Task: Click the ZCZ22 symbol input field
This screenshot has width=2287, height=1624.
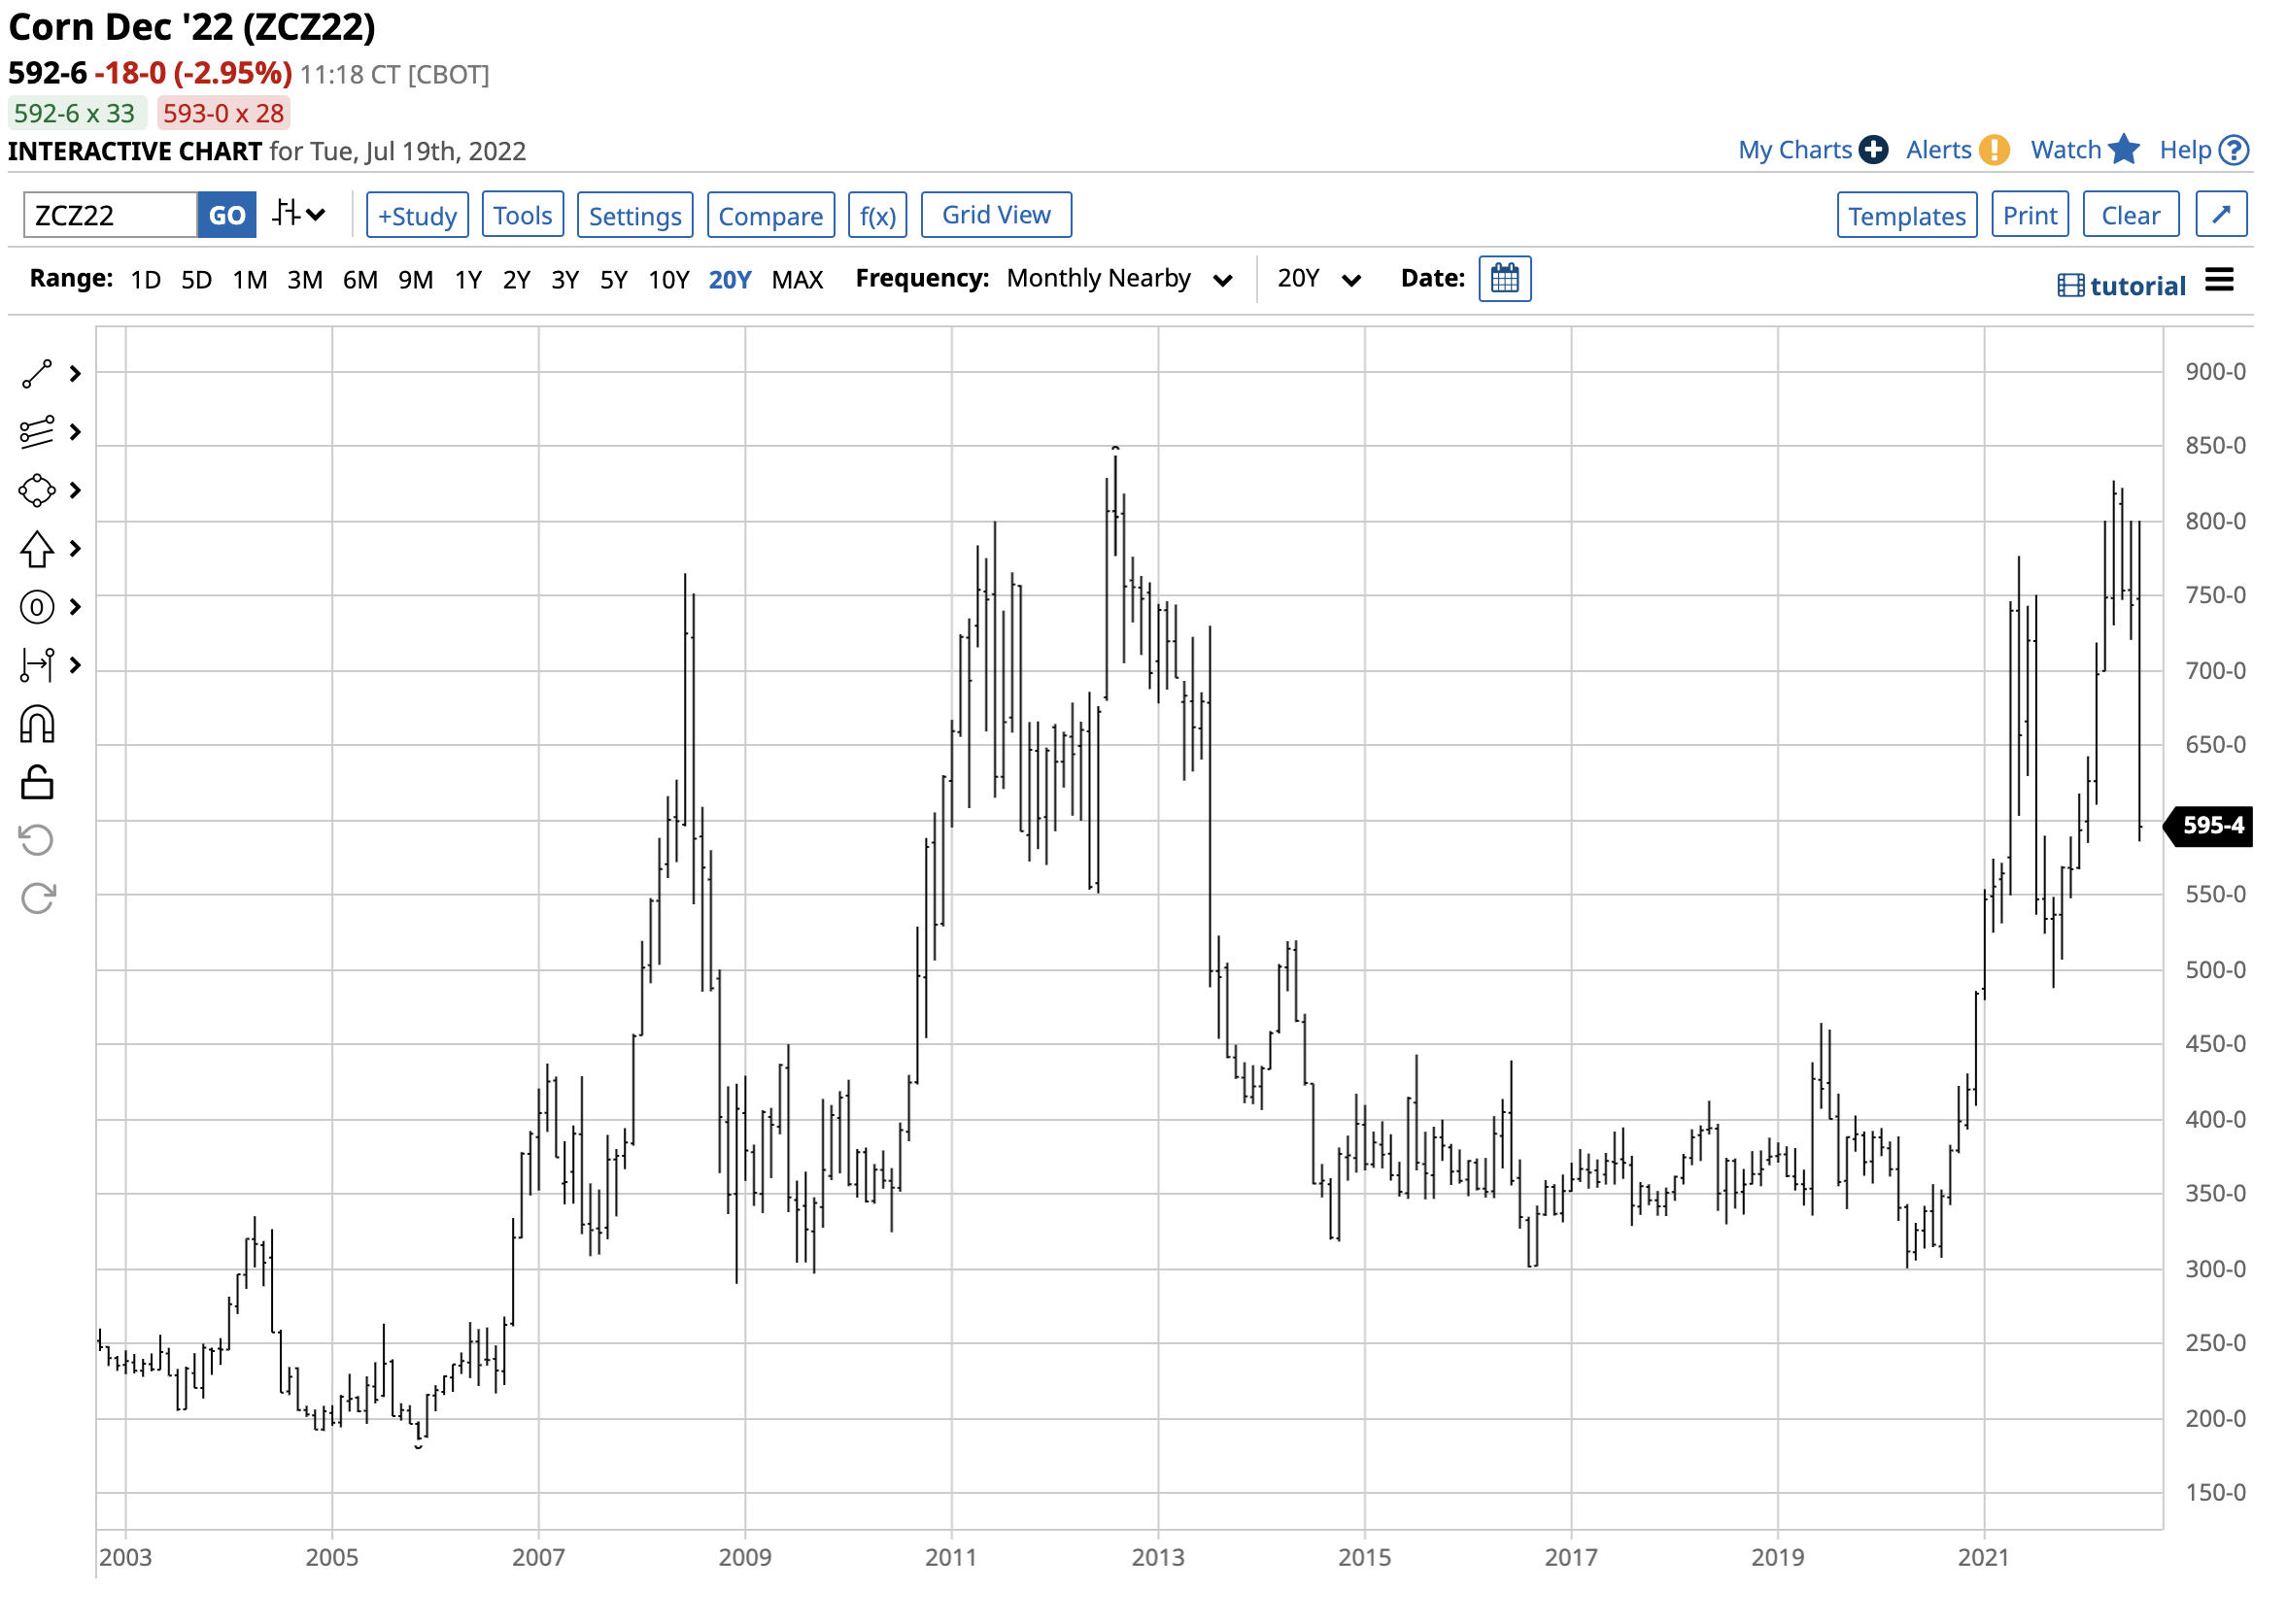Action: point(110,216)
